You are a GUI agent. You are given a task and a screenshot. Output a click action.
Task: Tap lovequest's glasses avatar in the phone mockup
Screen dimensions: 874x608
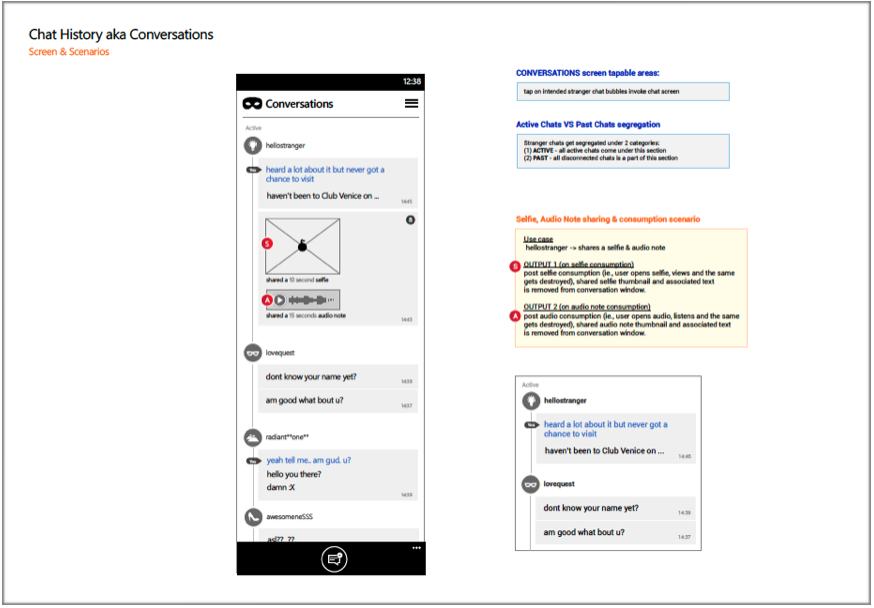253,353
